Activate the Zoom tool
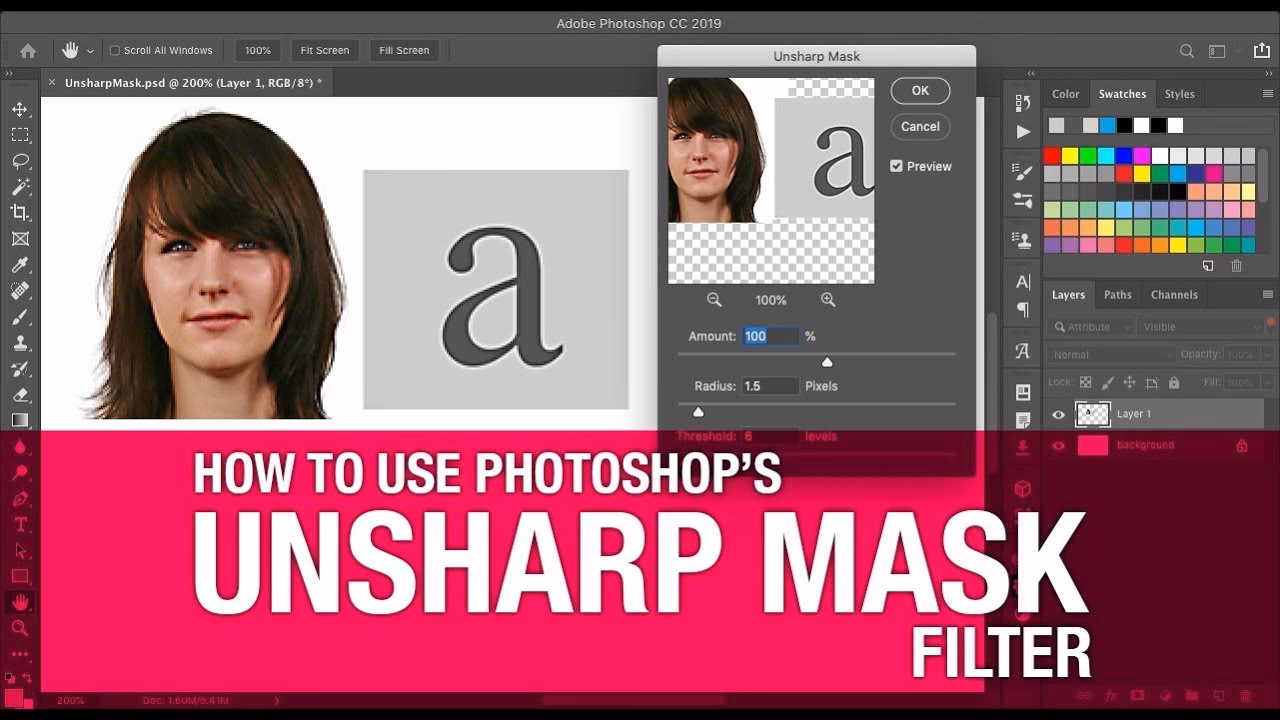1280x720 pixels. (x=20, y=628)
